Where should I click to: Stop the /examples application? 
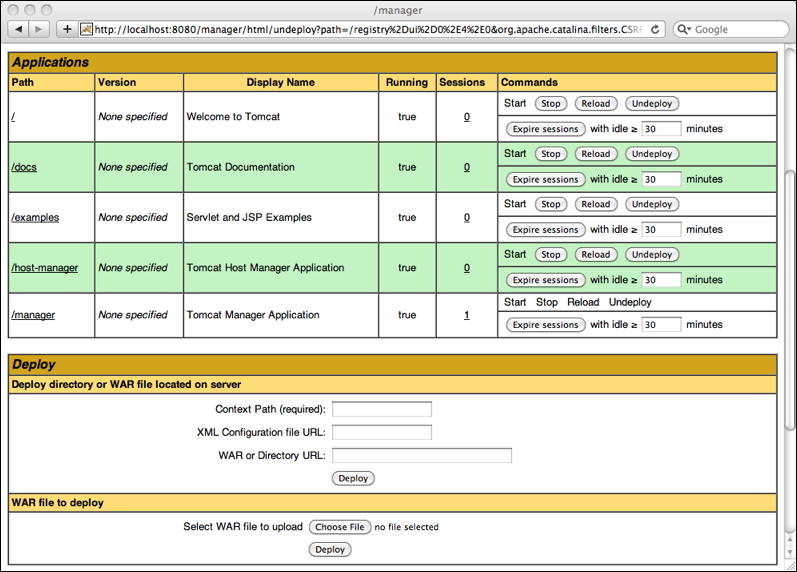[550, 204]
